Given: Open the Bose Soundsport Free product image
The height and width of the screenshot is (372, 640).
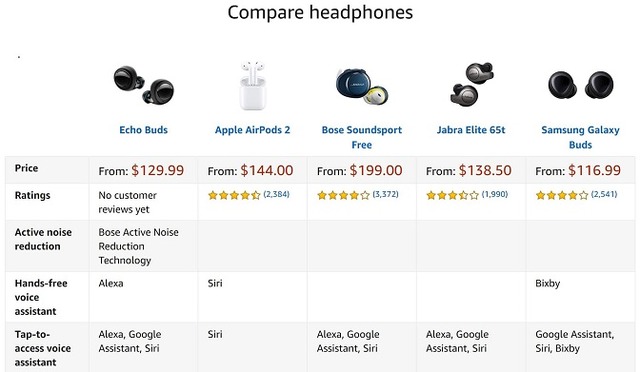Looking at the screenshot, I should point(362,87).
